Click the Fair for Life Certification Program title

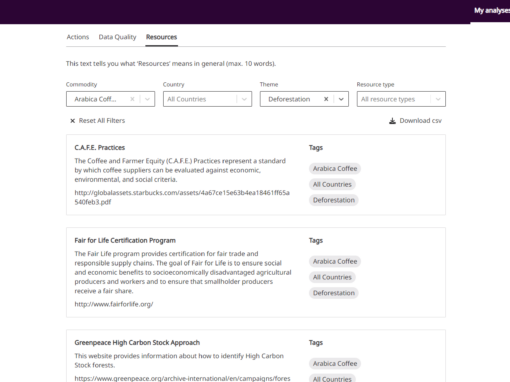125,240
